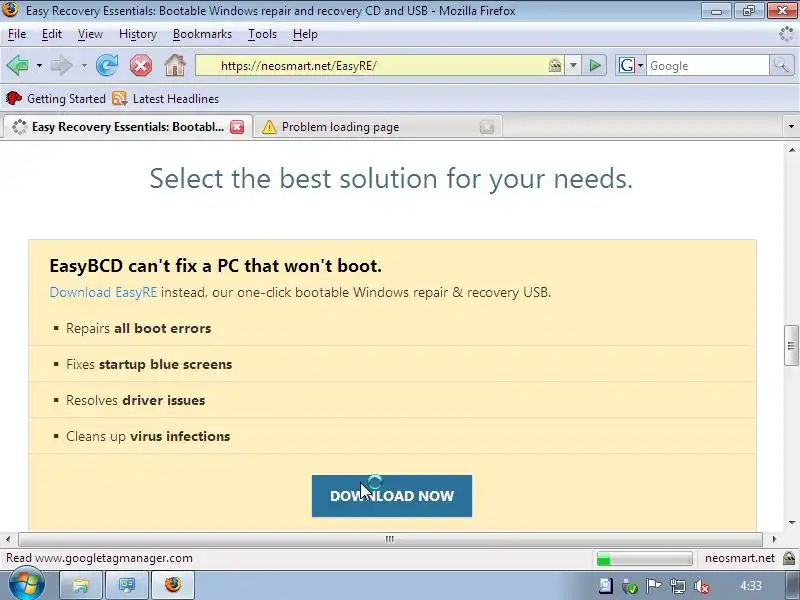
Task: Select the Easy Recovery Essentials tab
Action: tap(128, 127)
